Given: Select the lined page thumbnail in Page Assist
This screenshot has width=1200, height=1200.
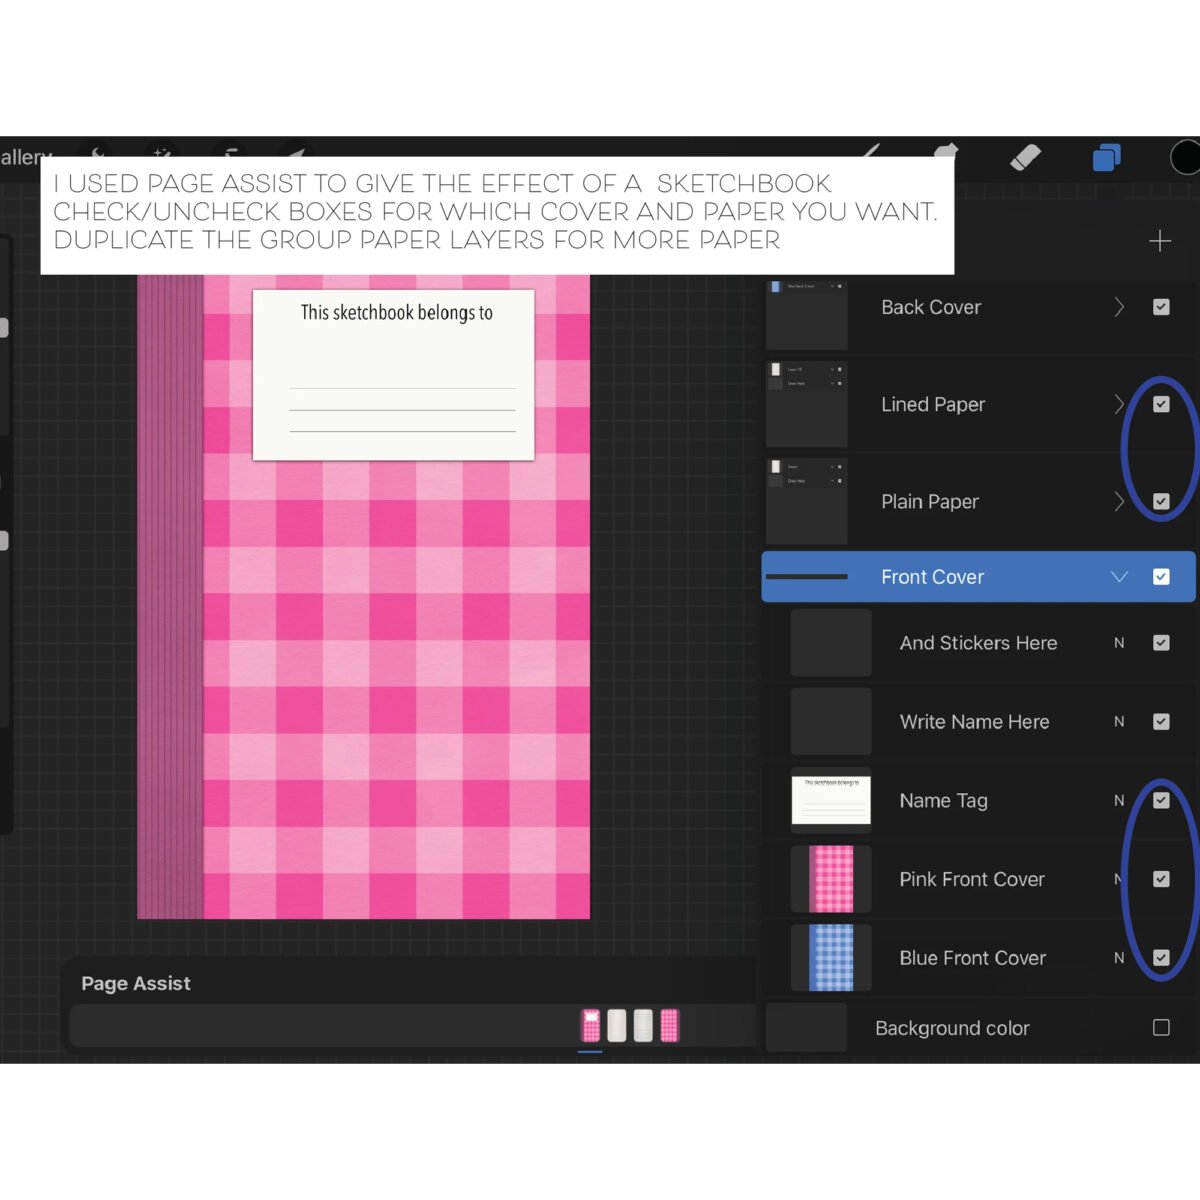Looking at the screenshot, I should point(643,1025).
